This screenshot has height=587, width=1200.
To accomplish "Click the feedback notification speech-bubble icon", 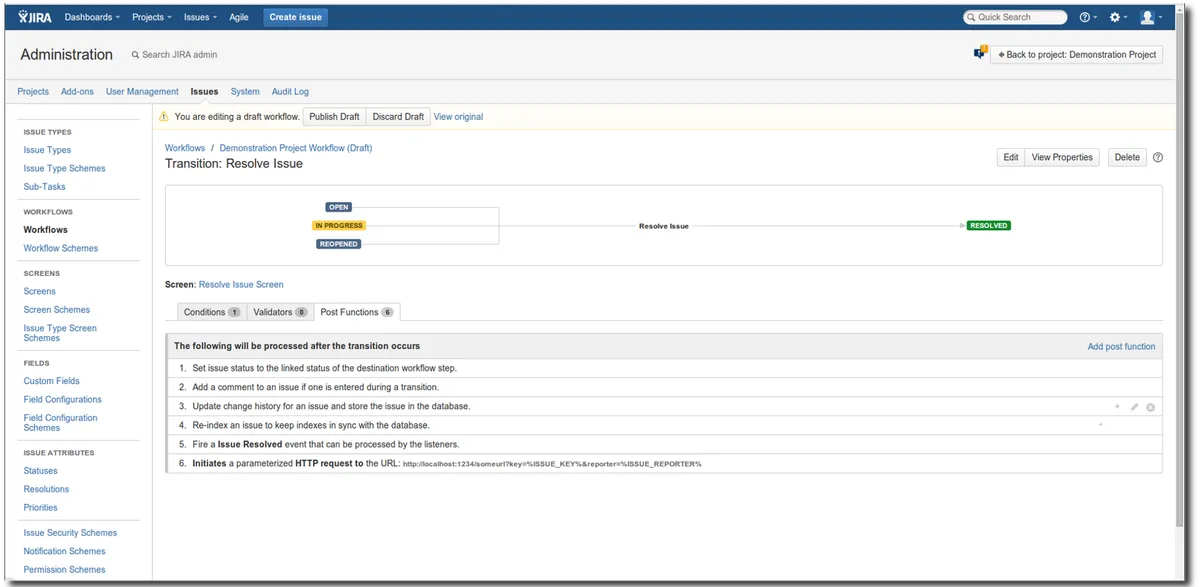I will coord(980,53).
